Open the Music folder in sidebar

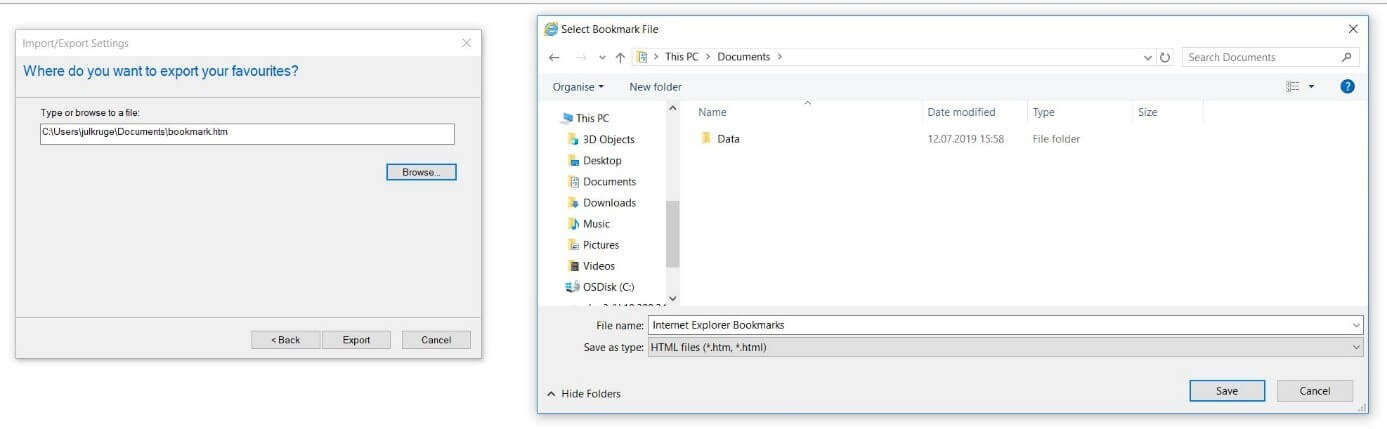(596, 224)
